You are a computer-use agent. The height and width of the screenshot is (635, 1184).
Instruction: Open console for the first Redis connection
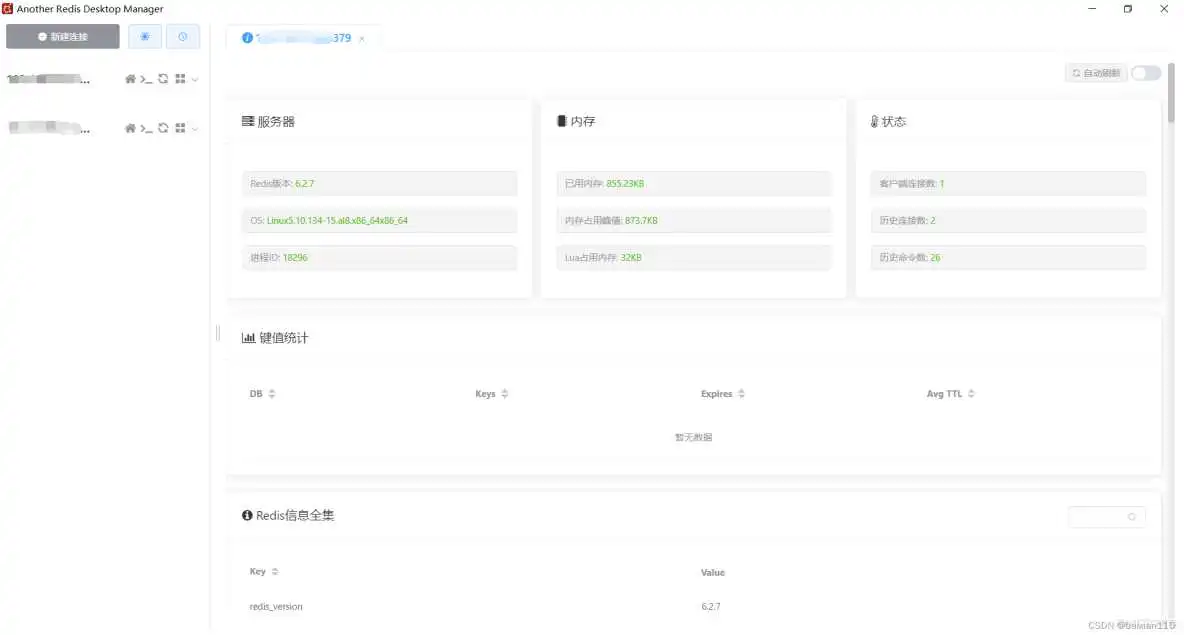[x=147, y=78]
